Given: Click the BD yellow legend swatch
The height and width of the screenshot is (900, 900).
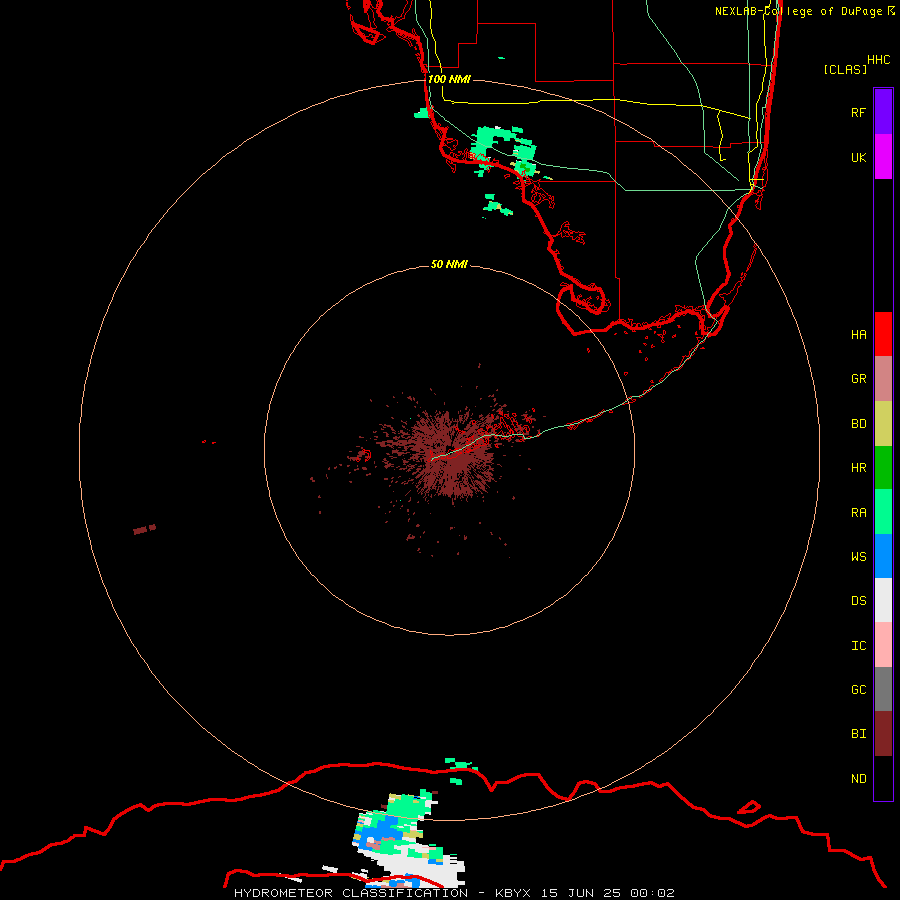Looking at the screenshot, I should tap(883, 424).
